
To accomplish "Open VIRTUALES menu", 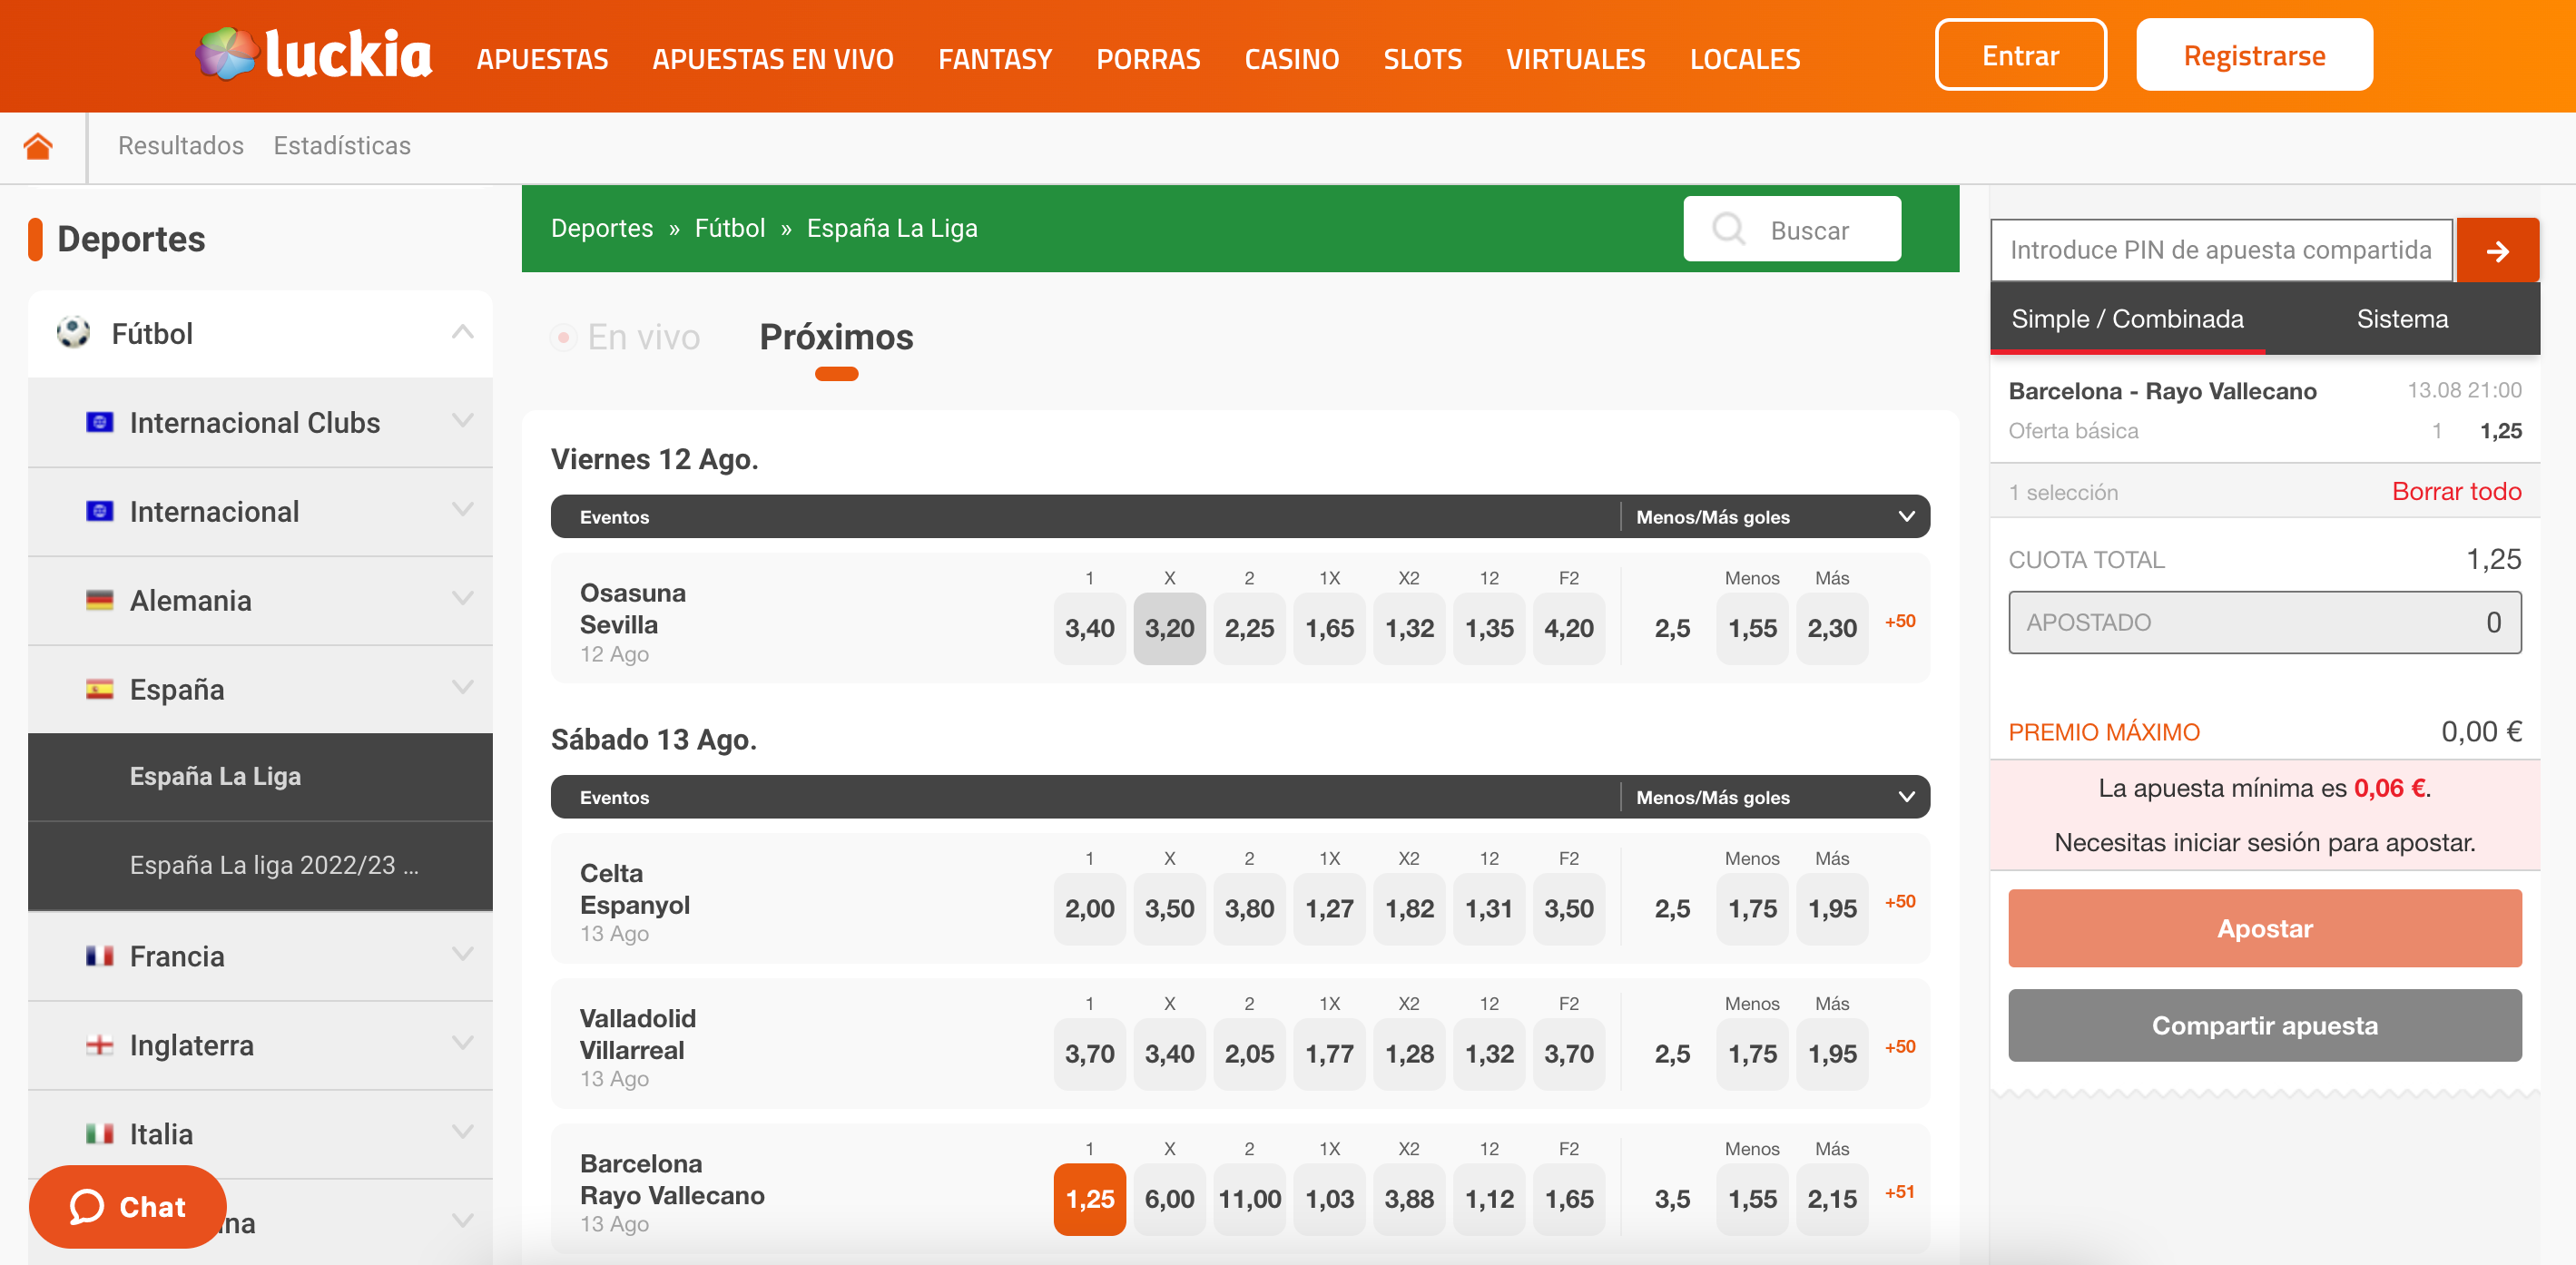I will tap(1576, 59).
